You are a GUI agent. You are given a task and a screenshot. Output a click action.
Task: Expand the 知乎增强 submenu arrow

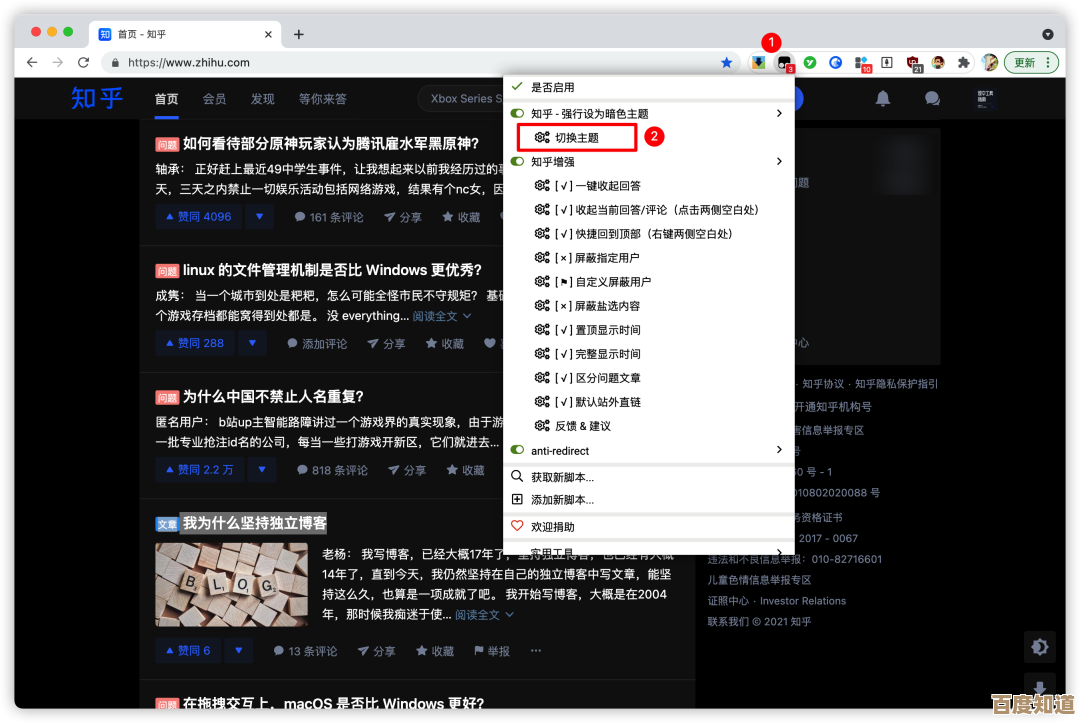tap(780, 162)
